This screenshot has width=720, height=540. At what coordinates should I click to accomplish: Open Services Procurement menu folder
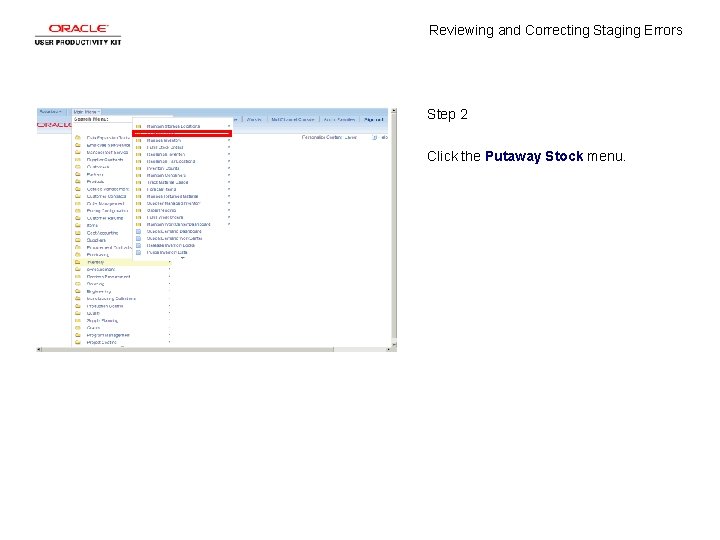(108, 277)
